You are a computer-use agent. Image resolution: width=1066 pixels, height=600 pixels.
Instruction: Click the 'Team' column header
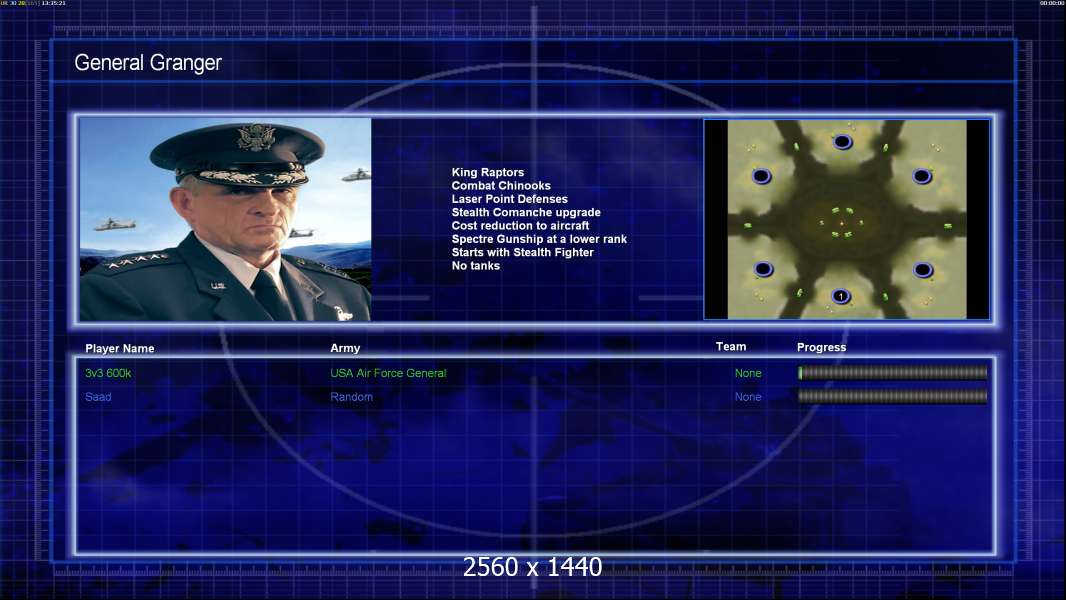731,347
